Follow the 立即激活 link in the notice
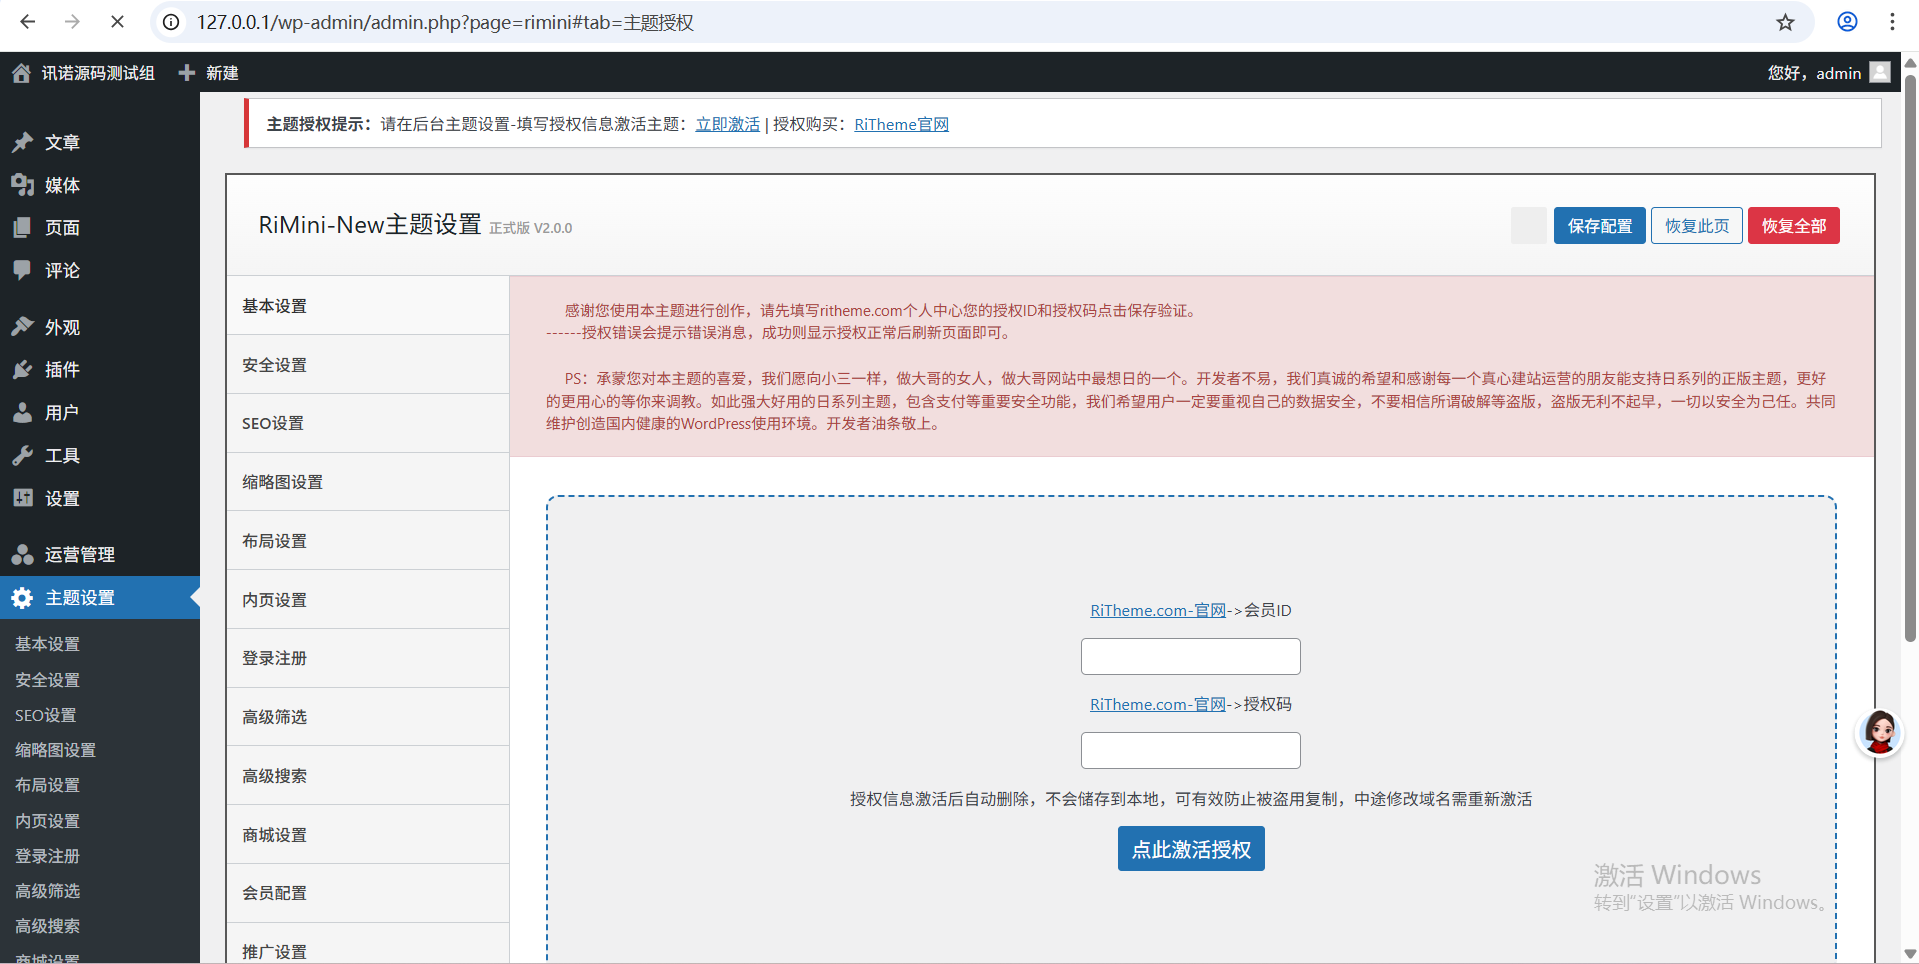Viewport: 1919px width, 964px height. [727, 124]
